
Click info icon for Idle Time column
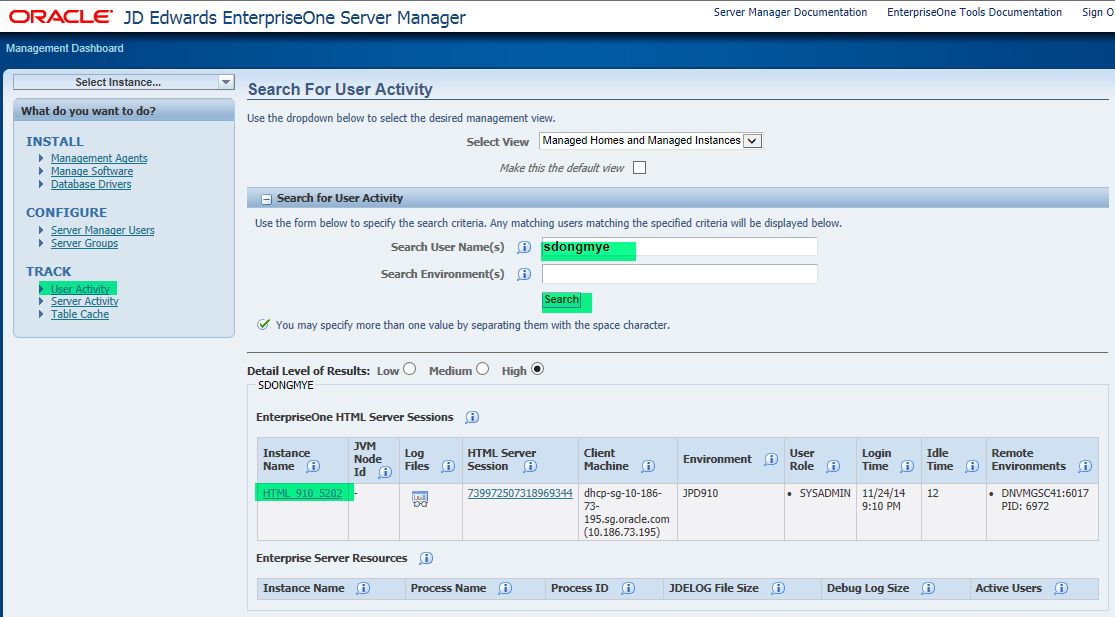[972, 466]
